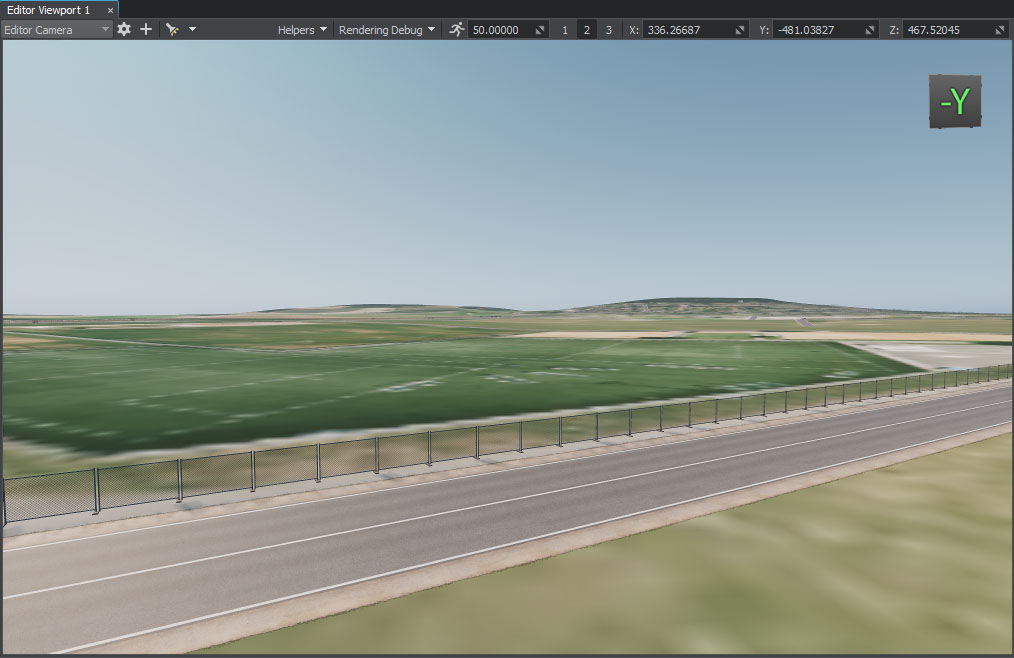This screenshot has height=658, width=1014.
Task: Open camera settings gear icon
Action: point(124,30)
